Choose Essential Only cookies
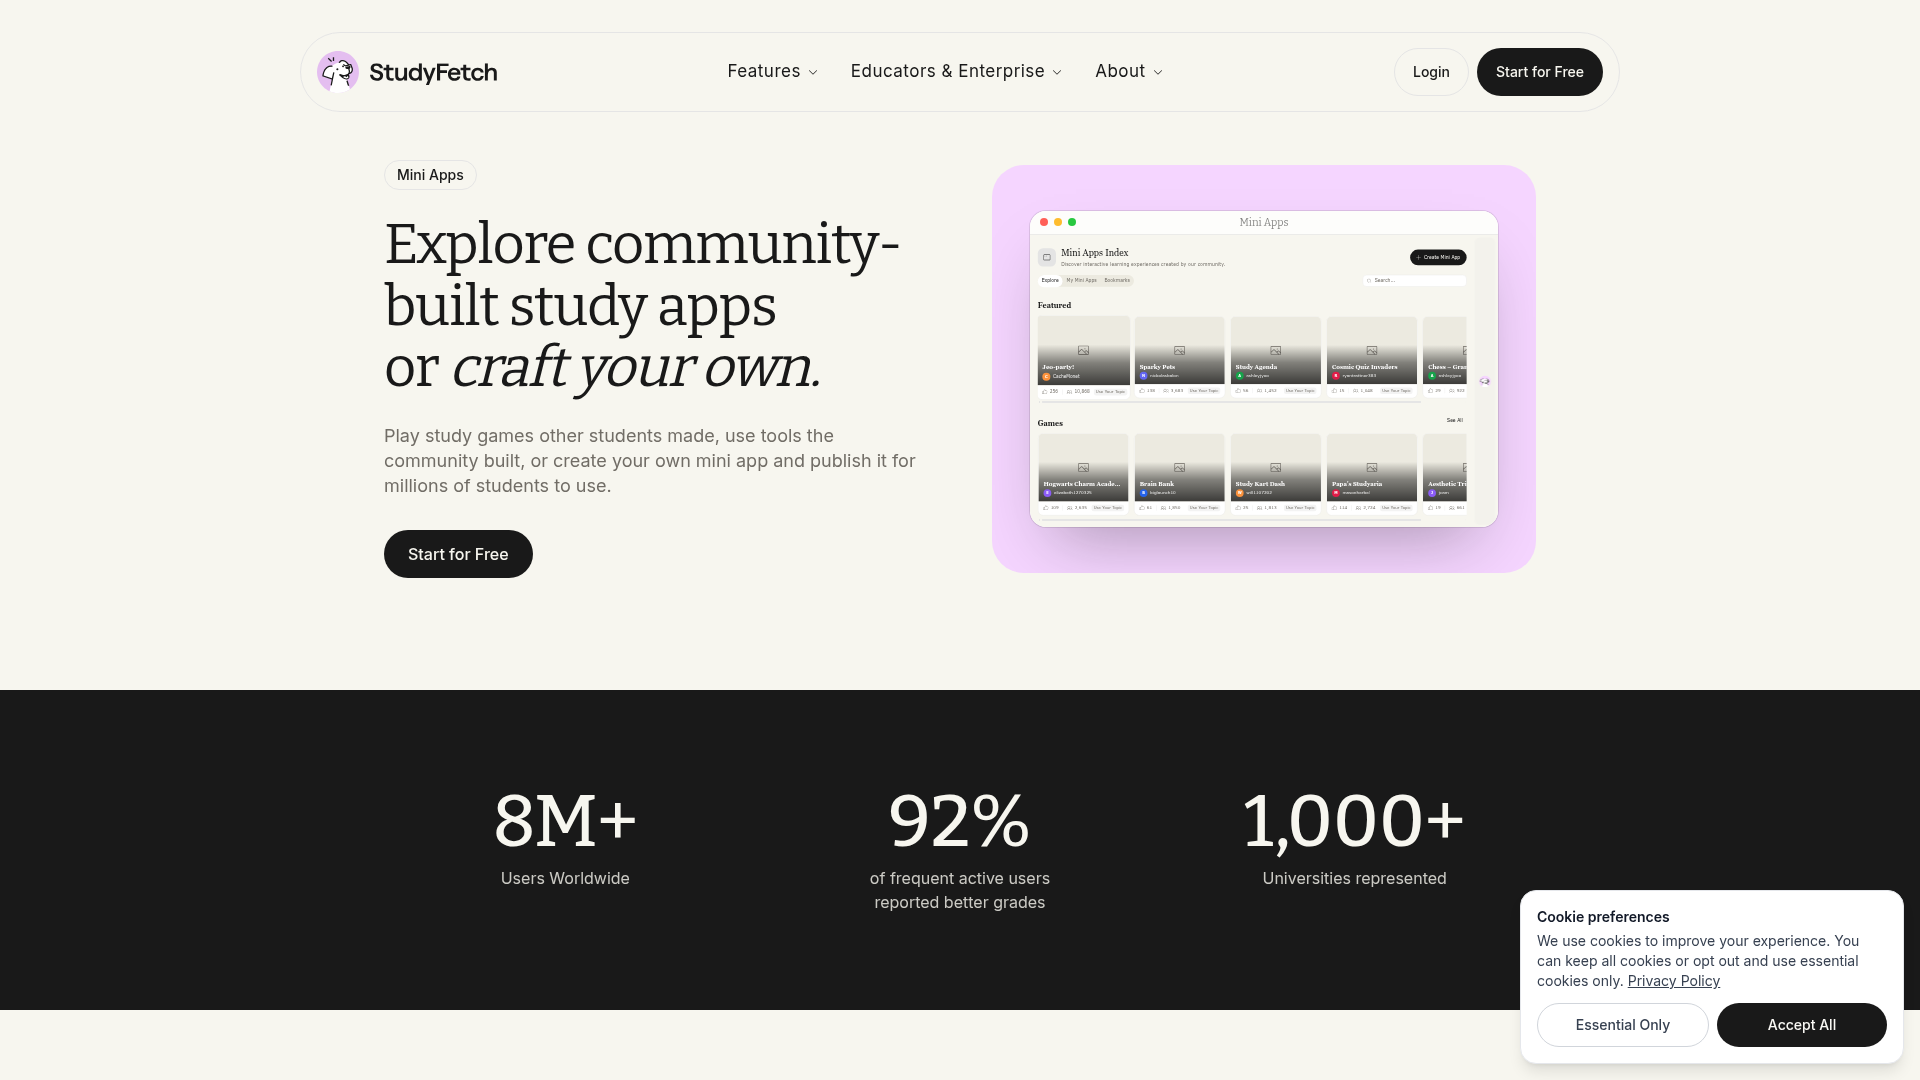 click(x=1622, y=1025)
